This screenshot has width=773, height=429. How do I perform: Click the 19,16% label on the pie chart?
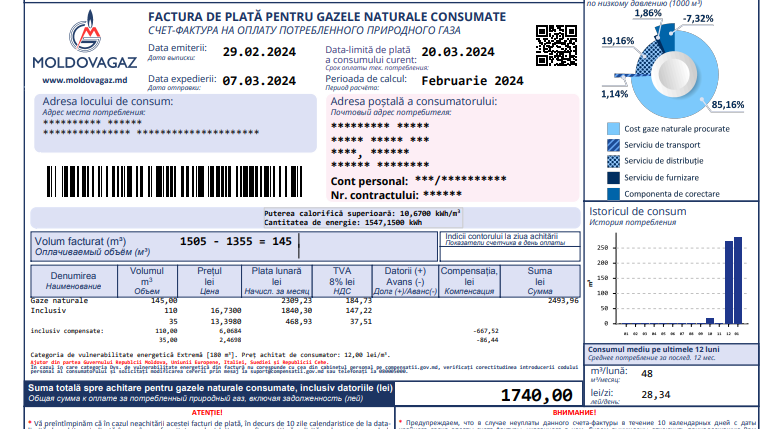point(618,40)
